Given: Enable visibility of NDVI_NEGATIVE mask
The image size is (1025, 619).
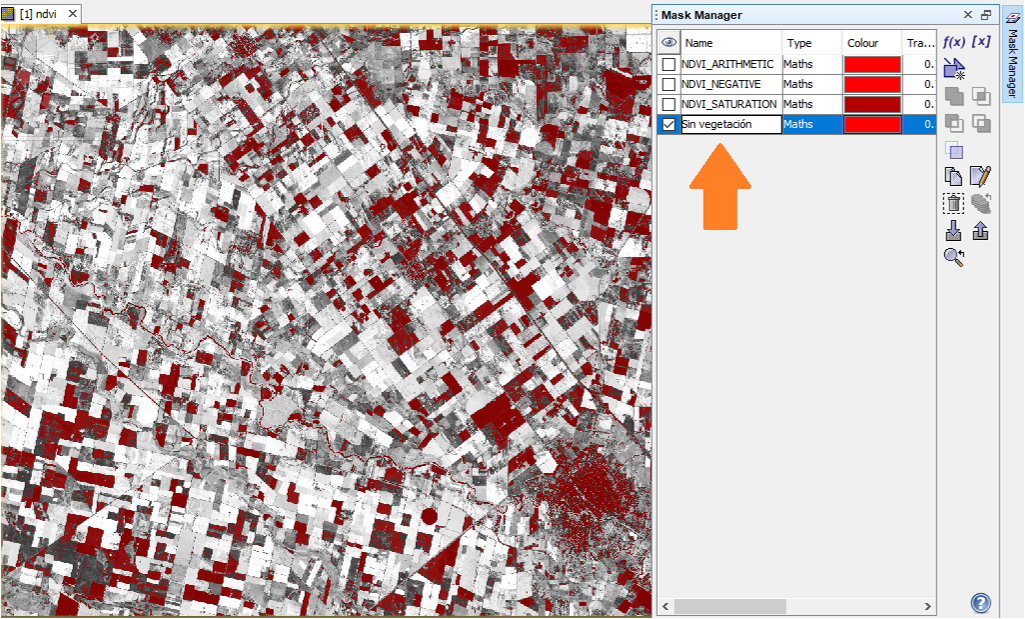Looking at the screenshot, I should (x=668, y=84).
